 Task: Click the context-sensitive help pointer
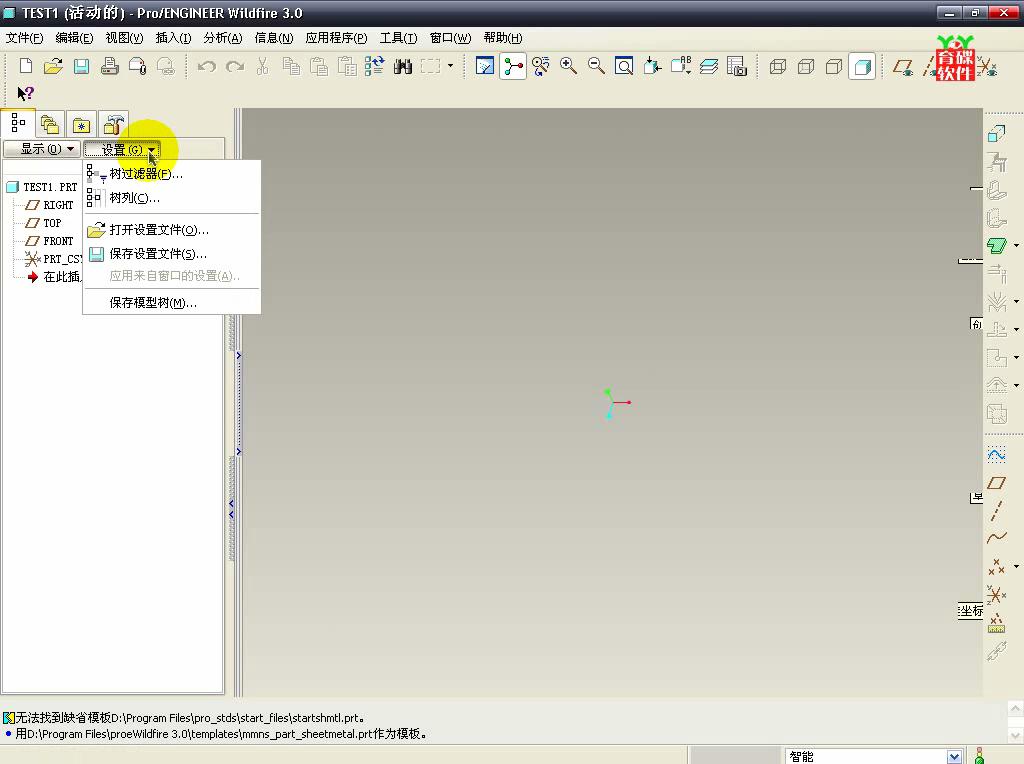click(x=25, y=93)
